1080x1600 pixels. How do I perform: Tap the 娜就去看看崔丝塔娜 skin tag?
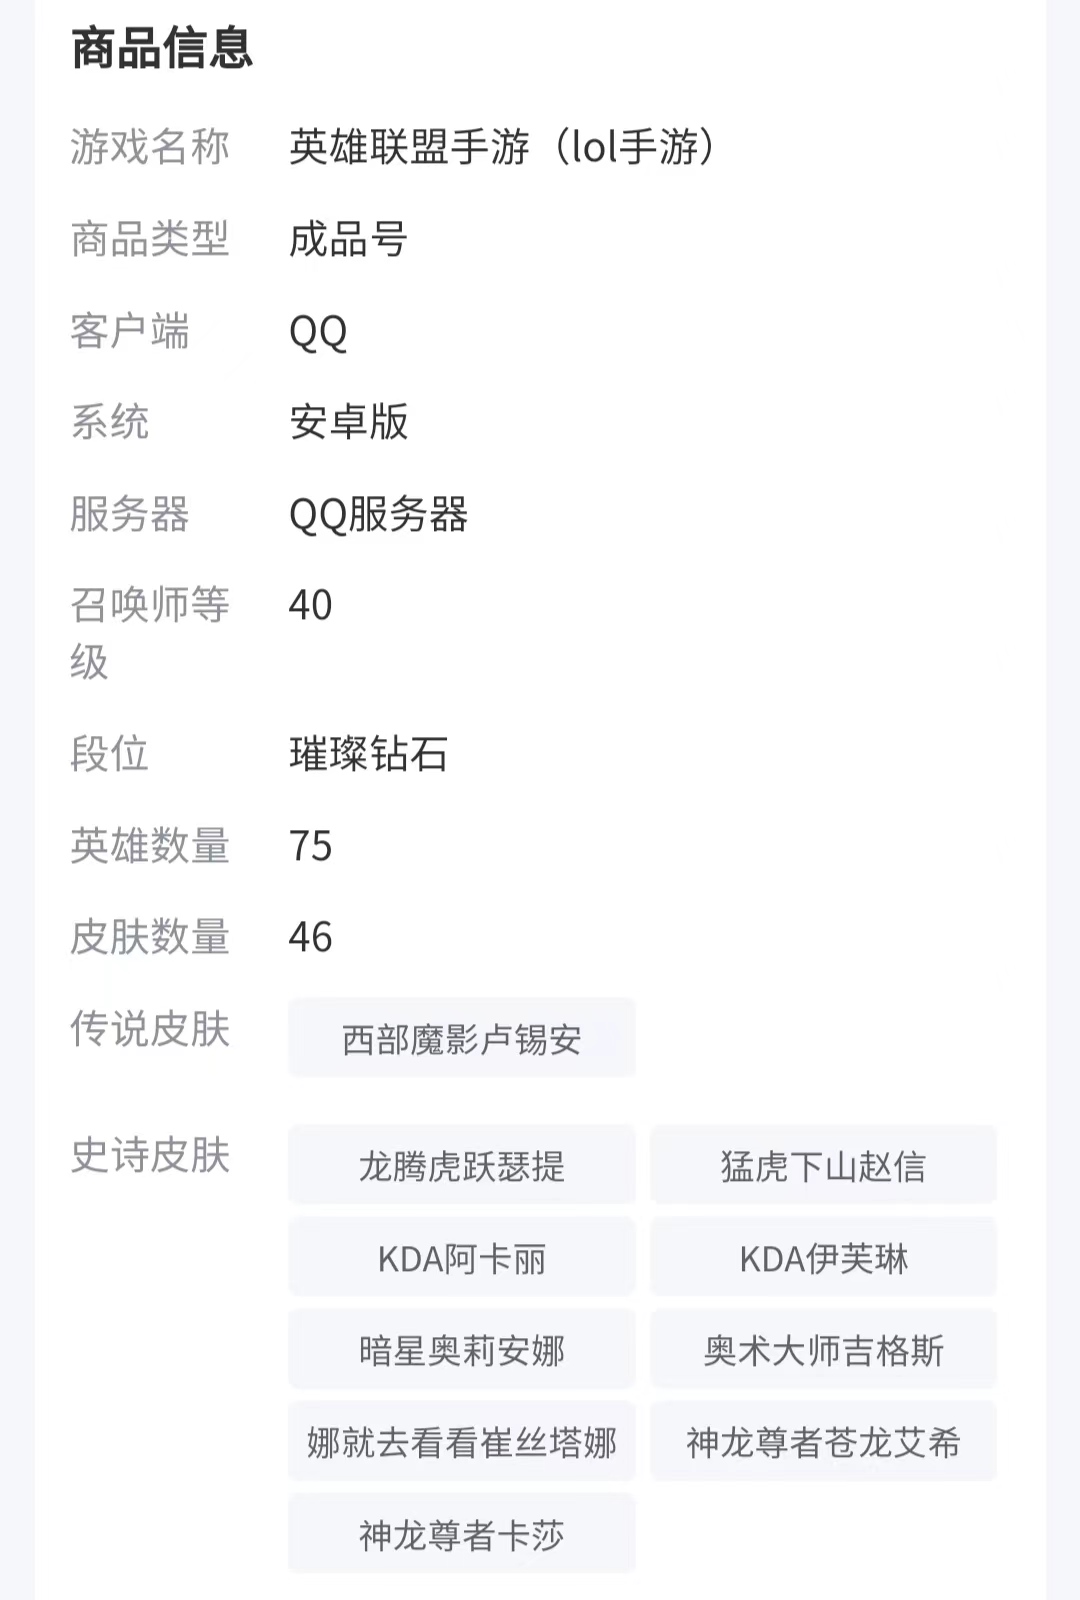point(461,1442)
